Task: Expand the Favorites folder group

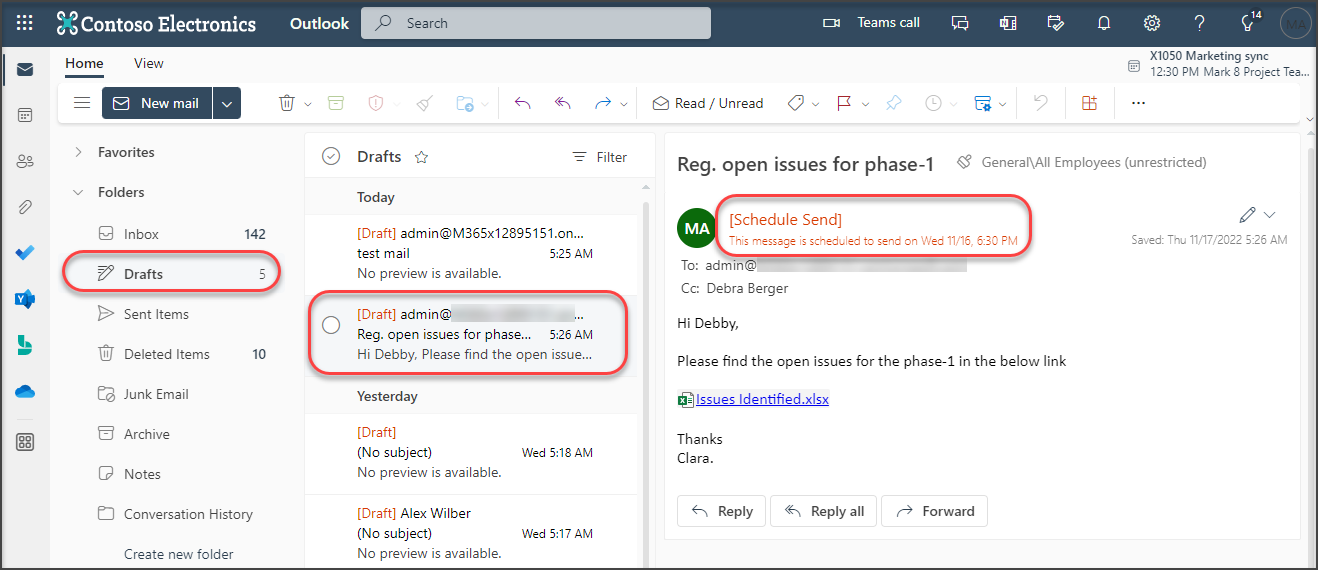Action: point(78,153)
